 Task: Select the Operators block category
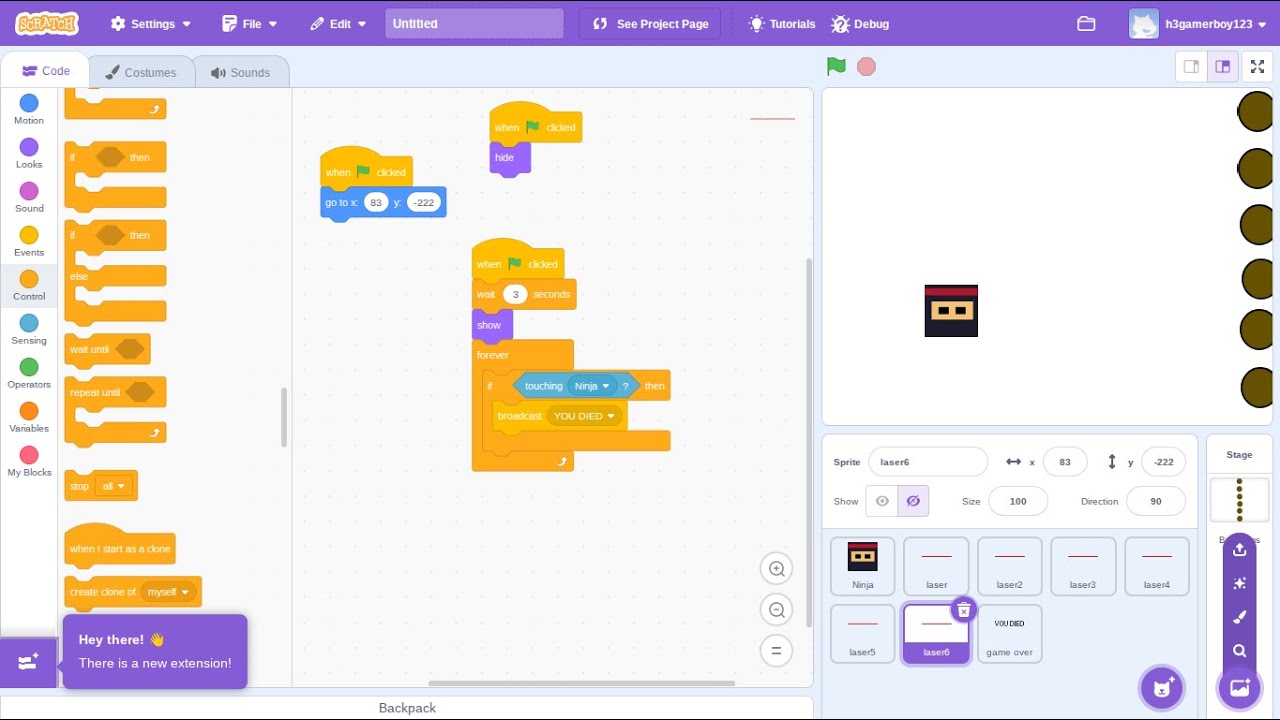point(29,373)
